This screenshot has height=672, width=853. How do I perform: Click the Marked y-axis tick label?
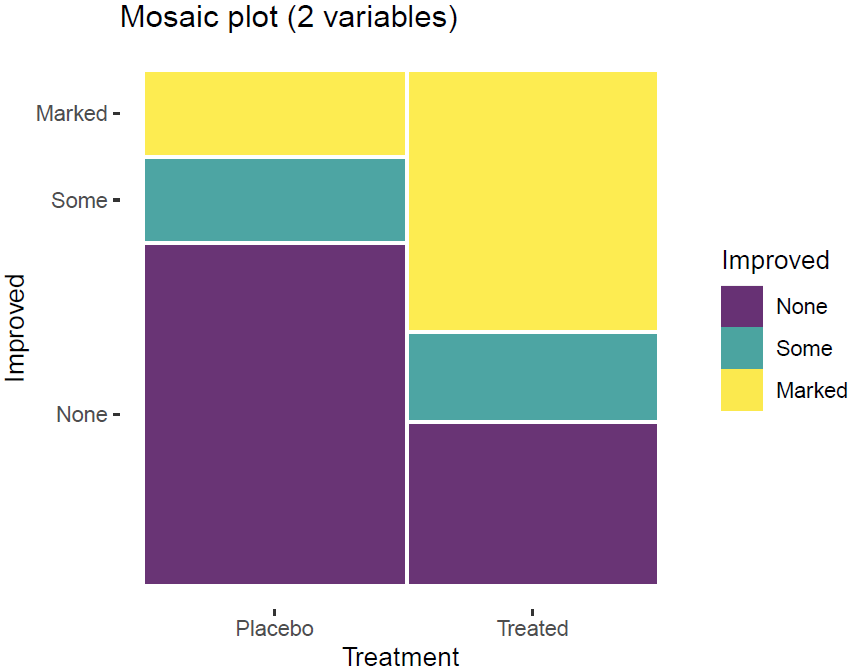[71, 114]
